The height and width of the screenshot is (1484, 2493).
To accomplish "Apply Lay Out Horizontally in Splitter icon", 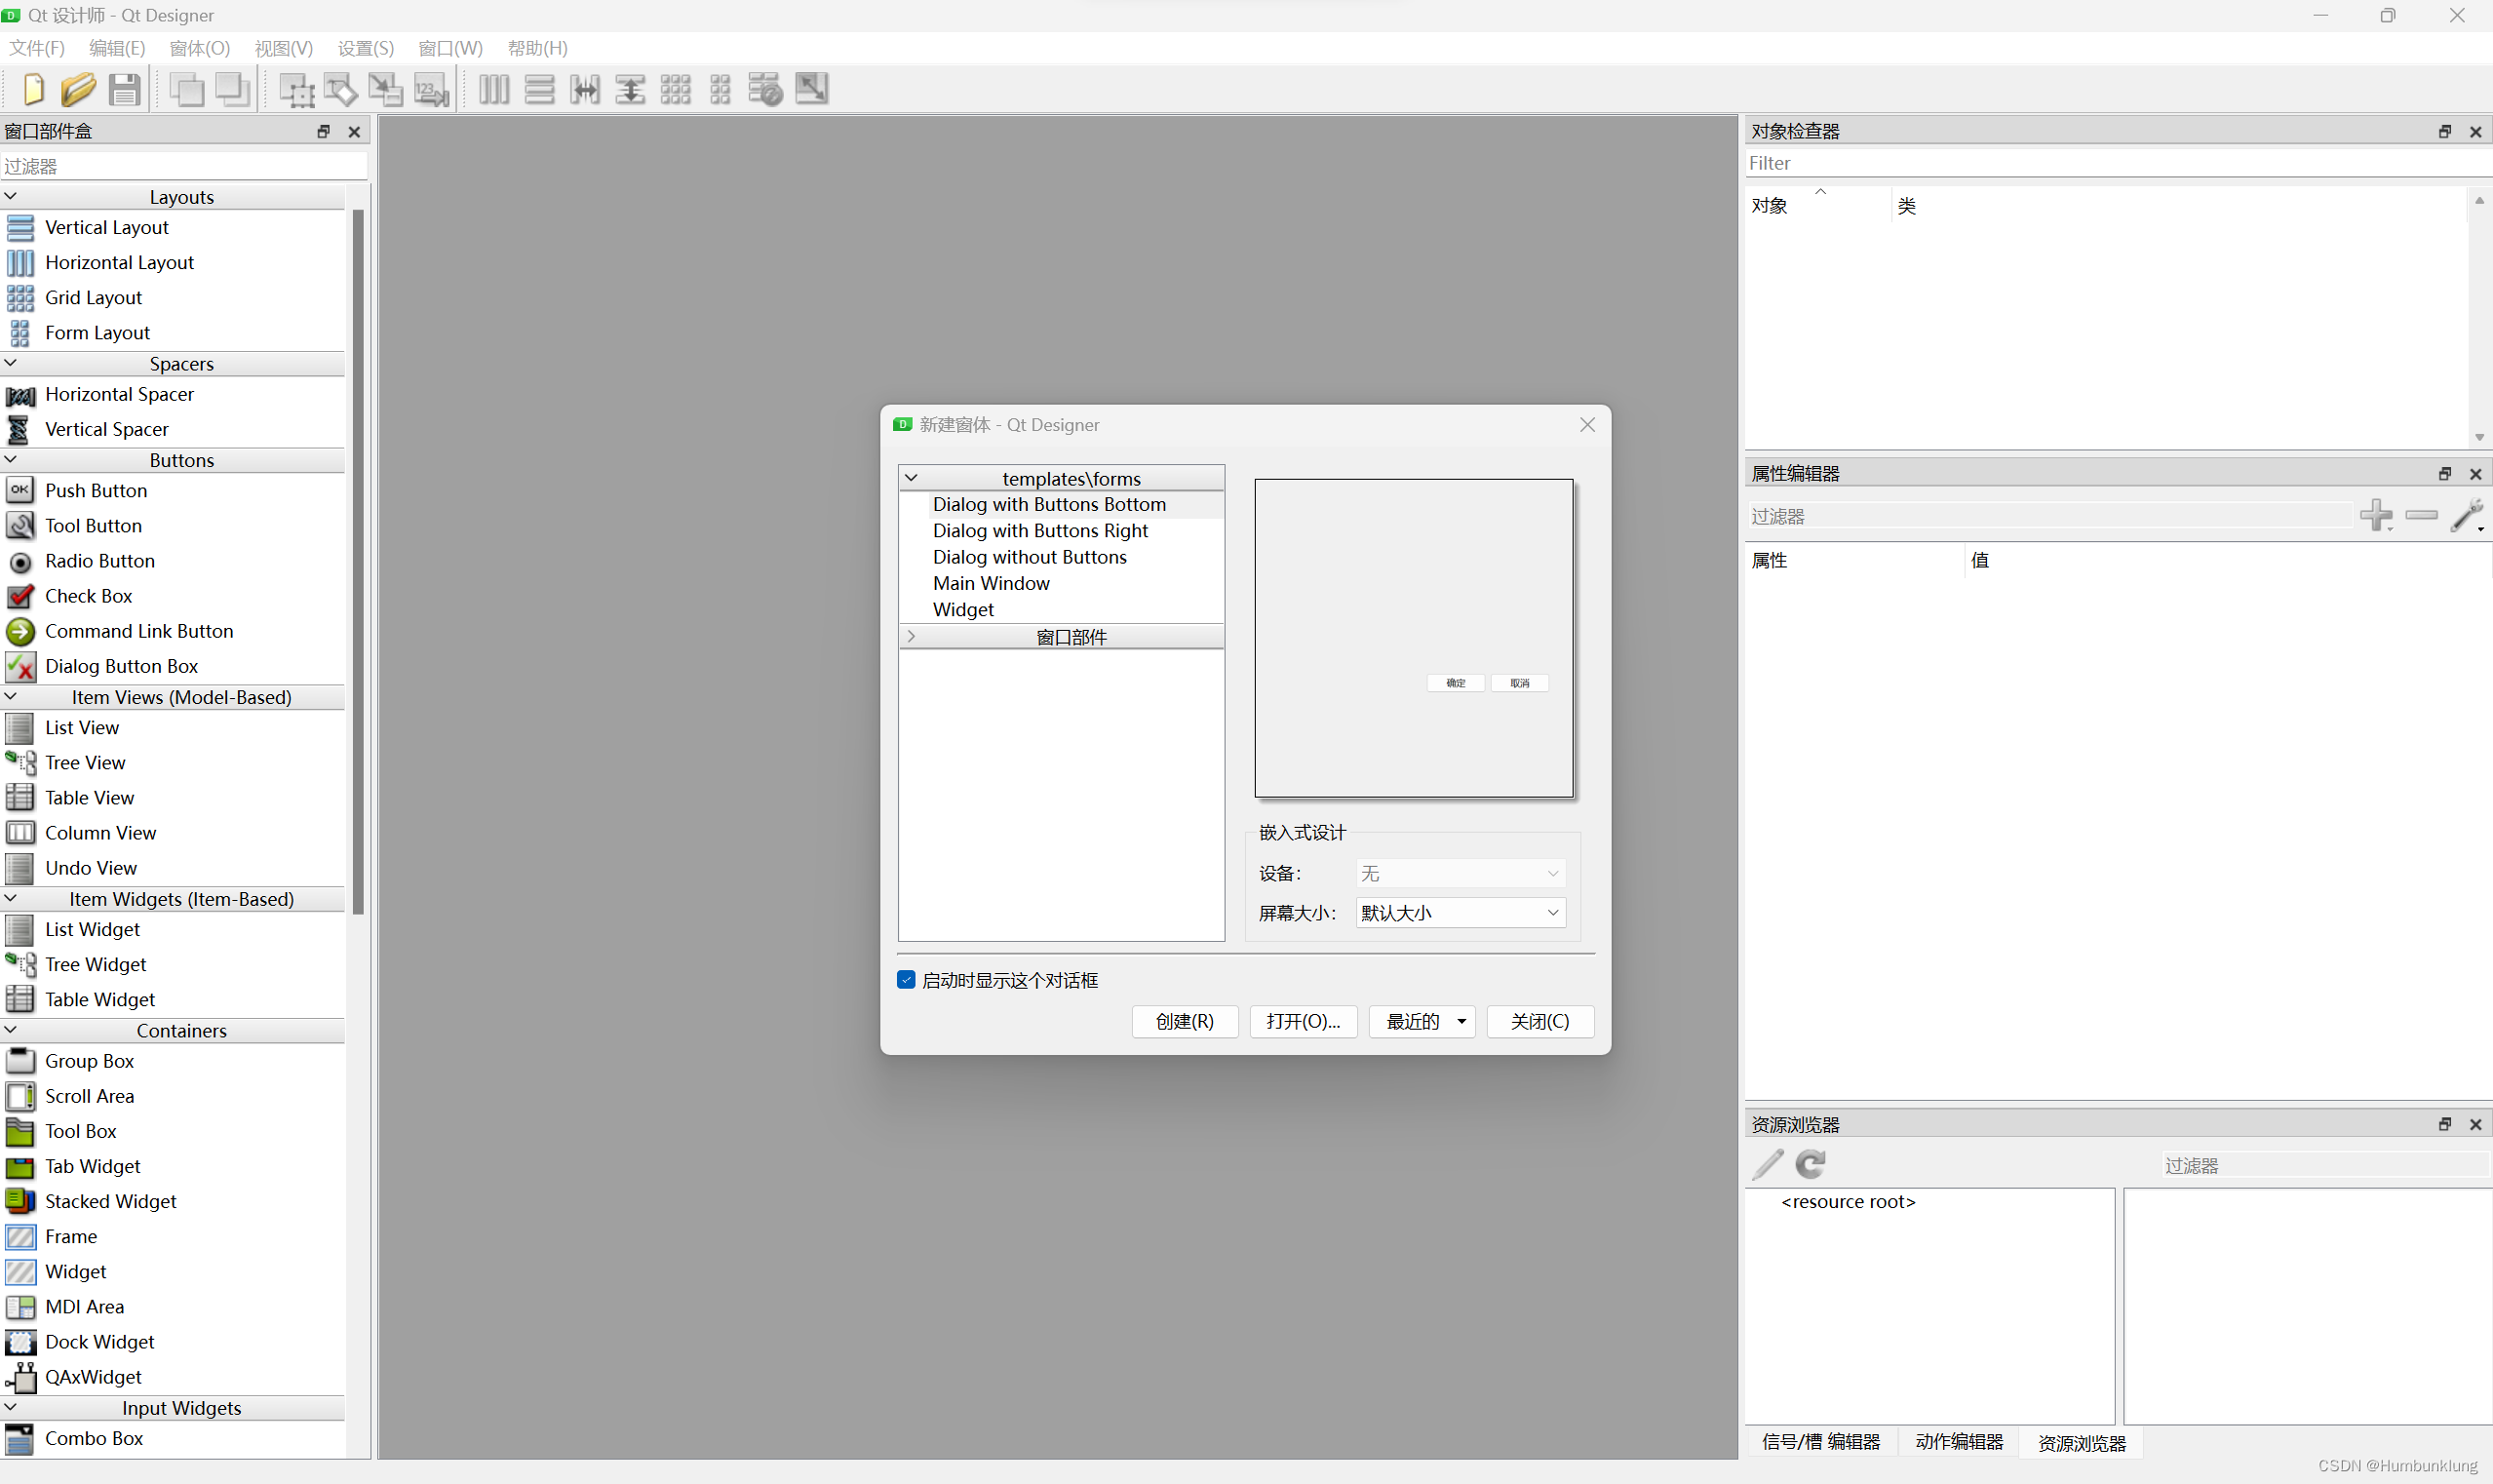I will click(585, 90).
